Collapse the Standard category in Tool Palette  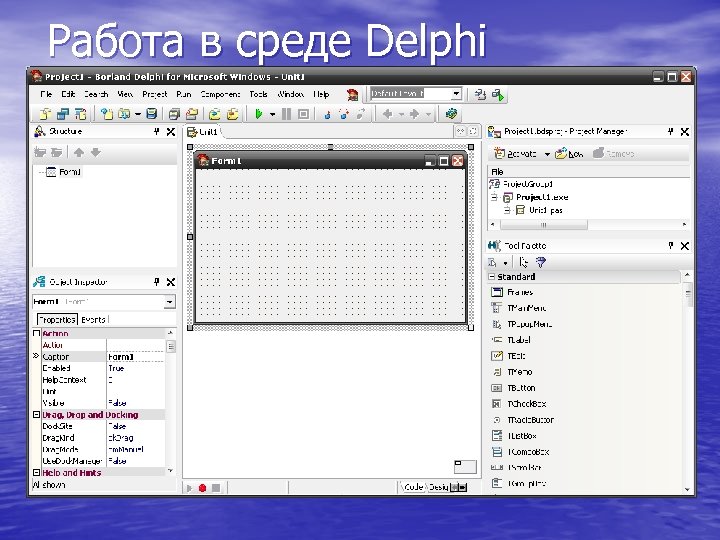click(491, 276)
